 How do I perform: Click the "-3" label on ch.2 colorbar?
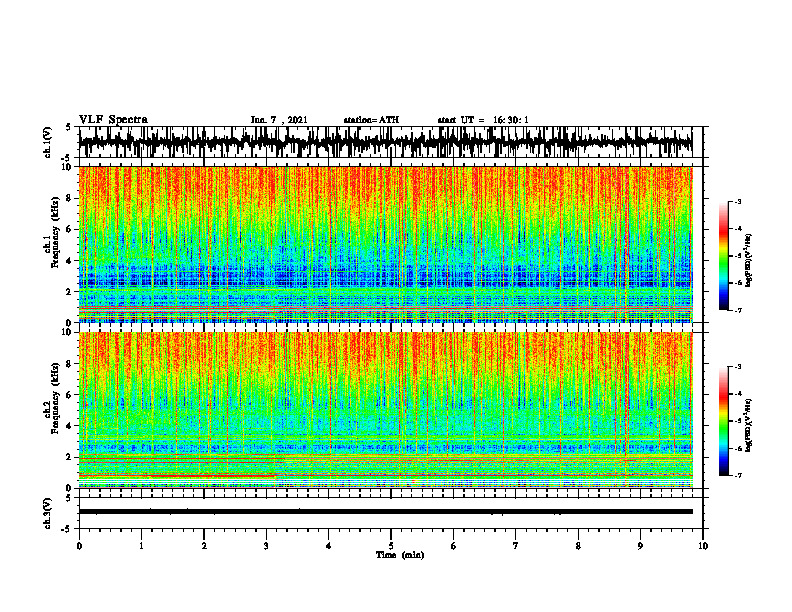pyautogui.click(x=738, y=367)
